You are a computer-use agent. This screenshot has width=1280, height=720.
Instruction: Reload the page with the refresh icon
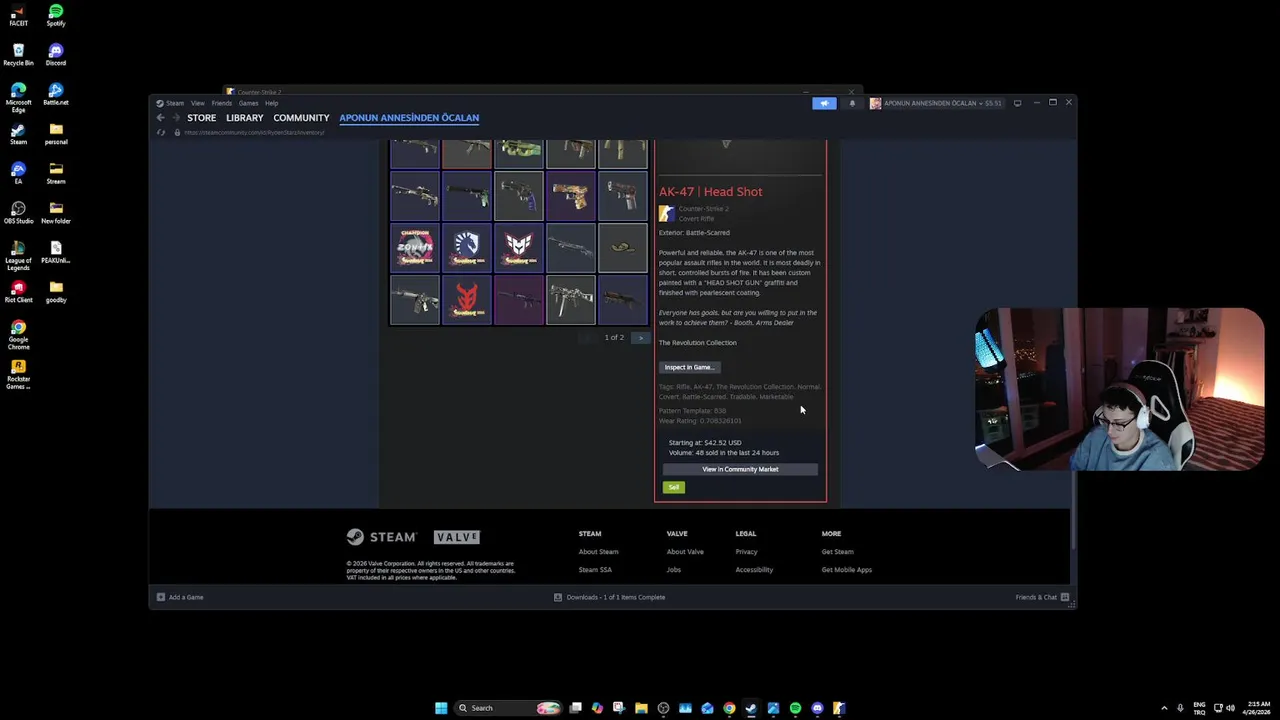pyautogui.click(x=161, y=132)
